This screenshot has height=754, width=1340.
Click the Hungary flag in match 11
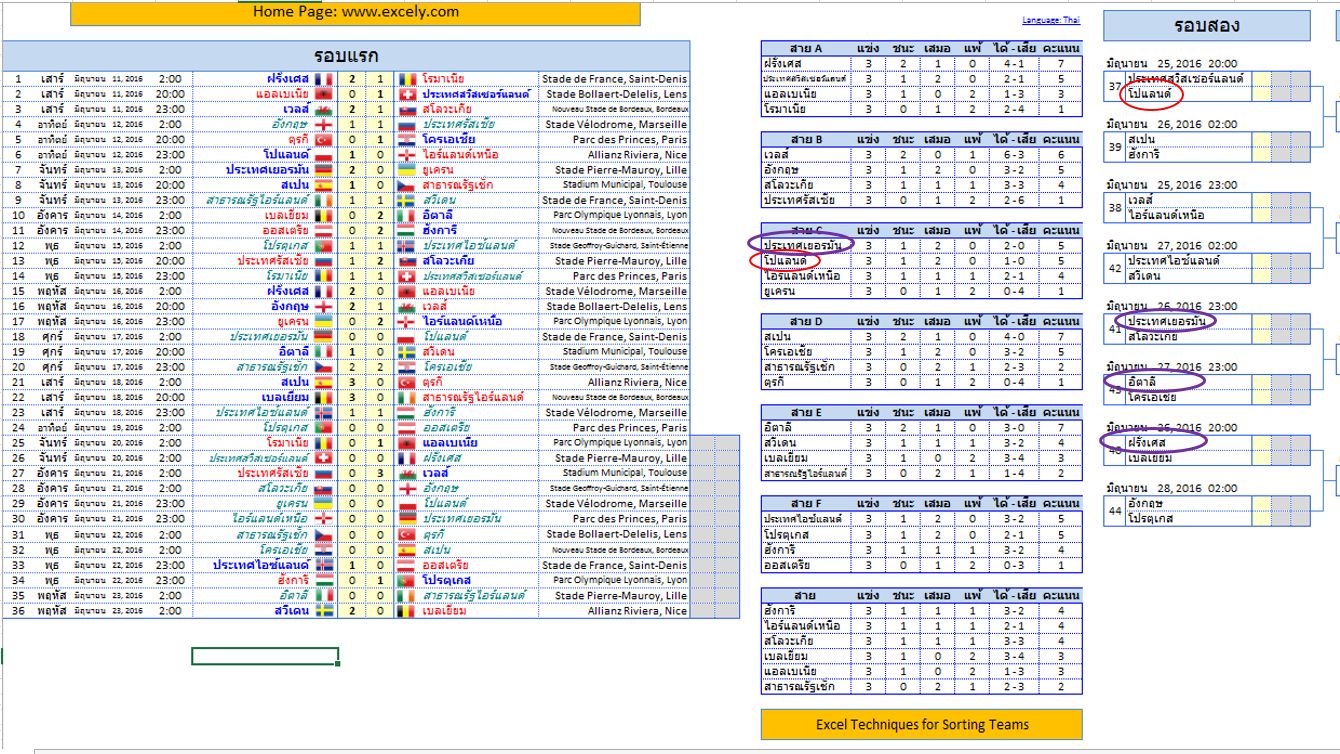tap(408, 230)
